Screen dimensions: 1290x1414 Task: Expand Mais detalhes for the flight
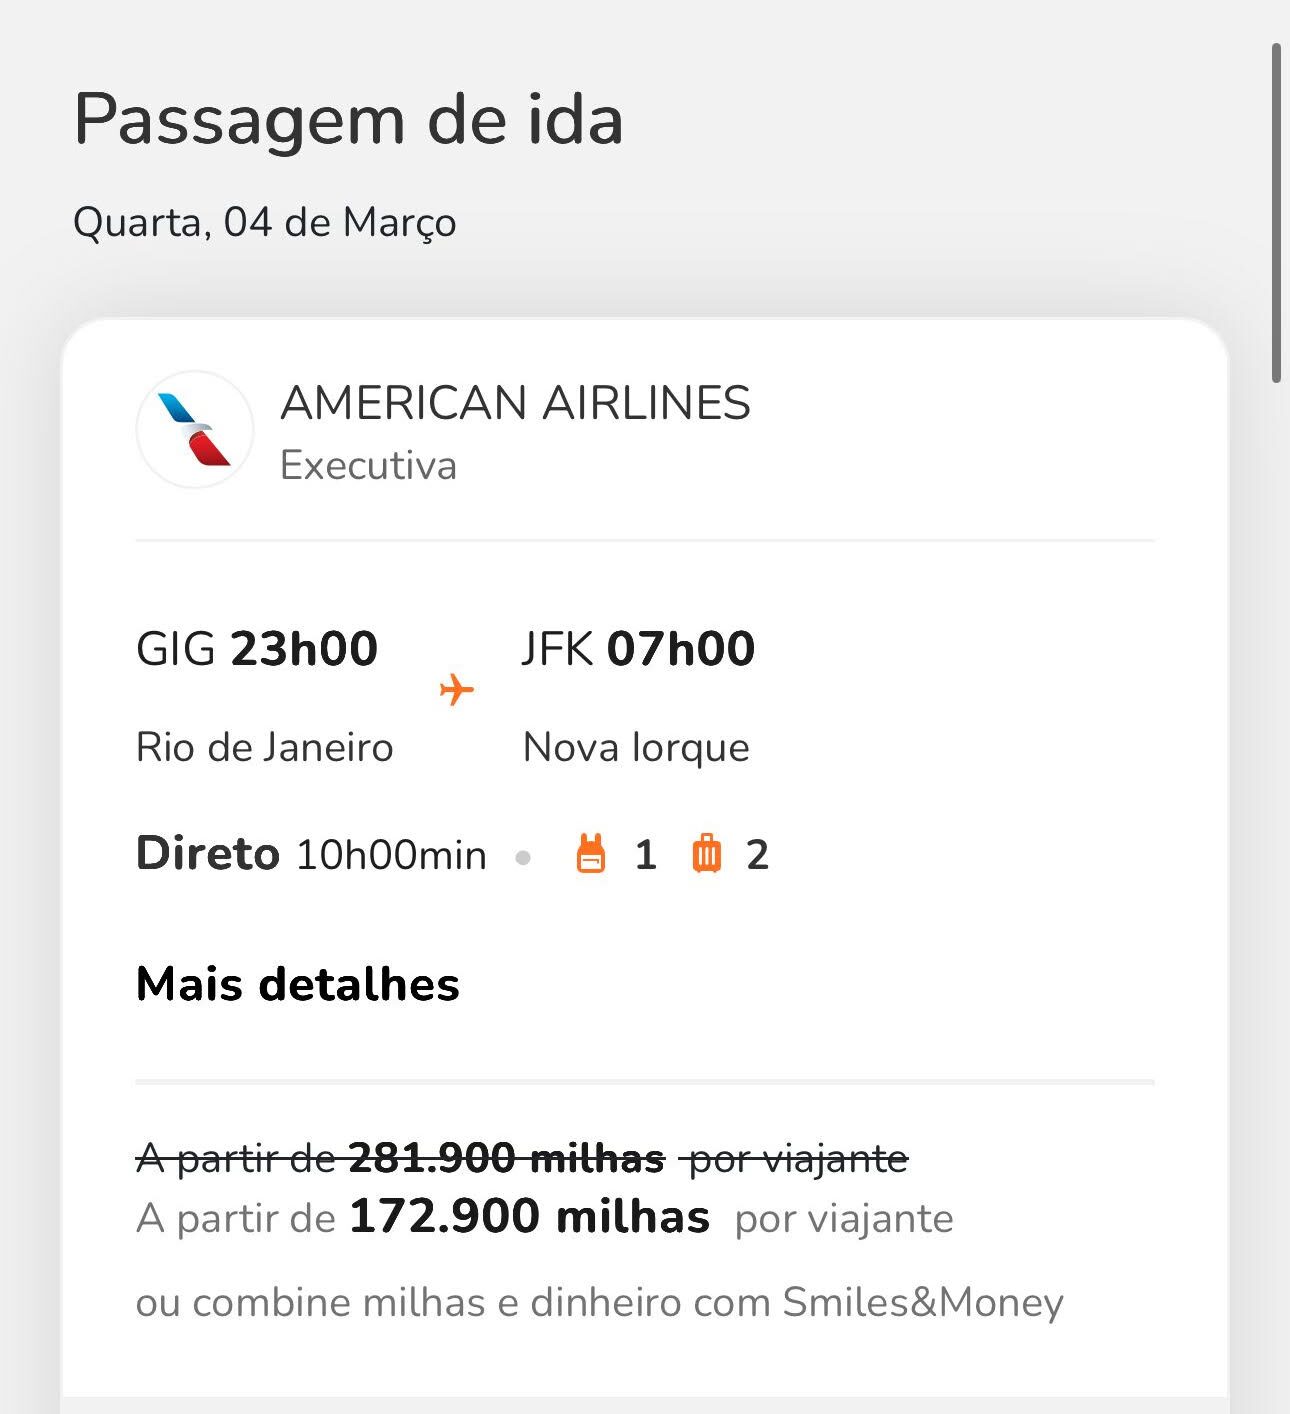(x=298, y=984)
